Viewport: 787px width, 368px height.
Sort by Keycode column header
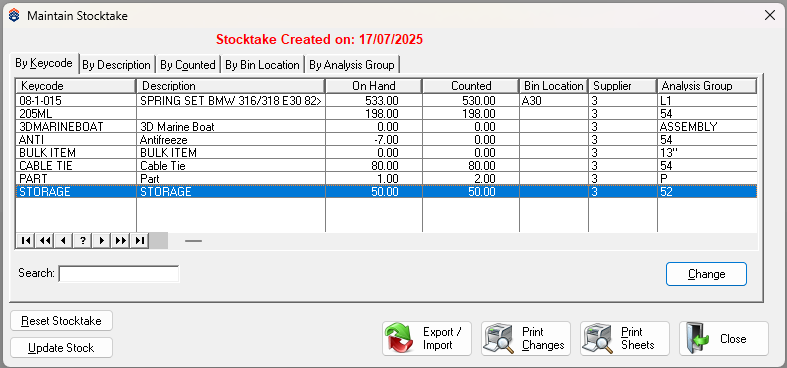point(76,86)
